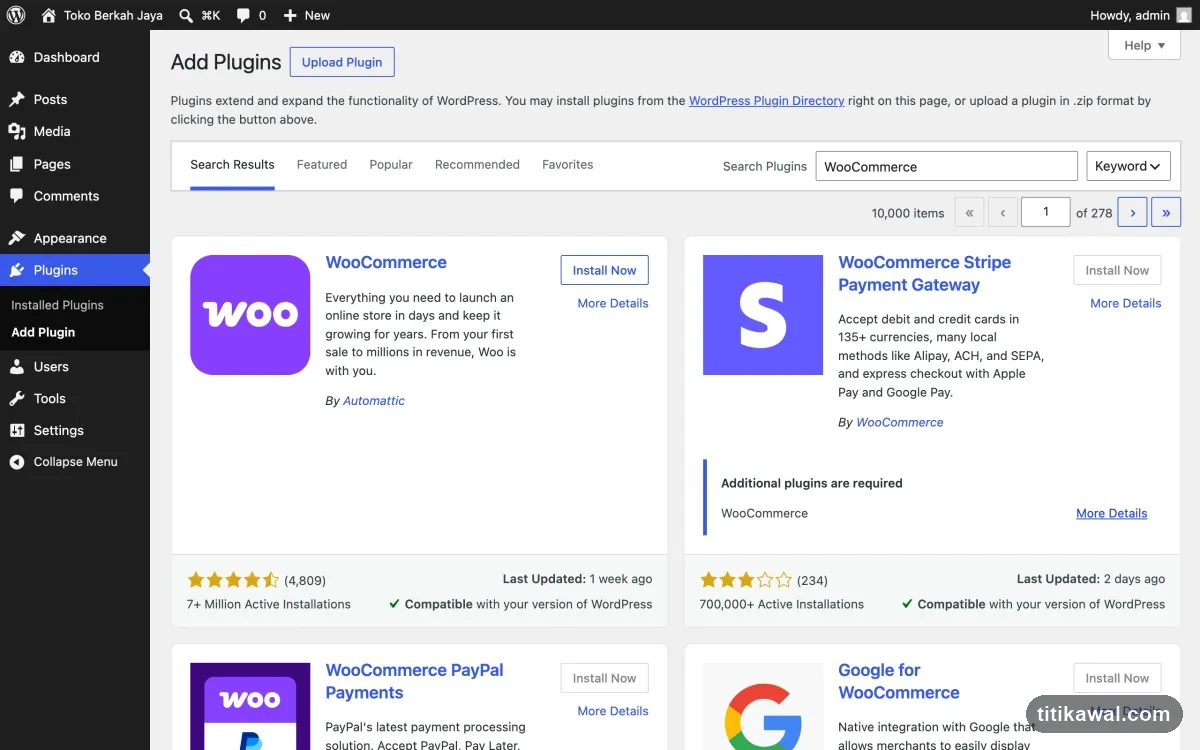The width and height of the screenshot is (1200, 750).
Task: Select Plugins in sidebar
Action: (x=75, y=270)
